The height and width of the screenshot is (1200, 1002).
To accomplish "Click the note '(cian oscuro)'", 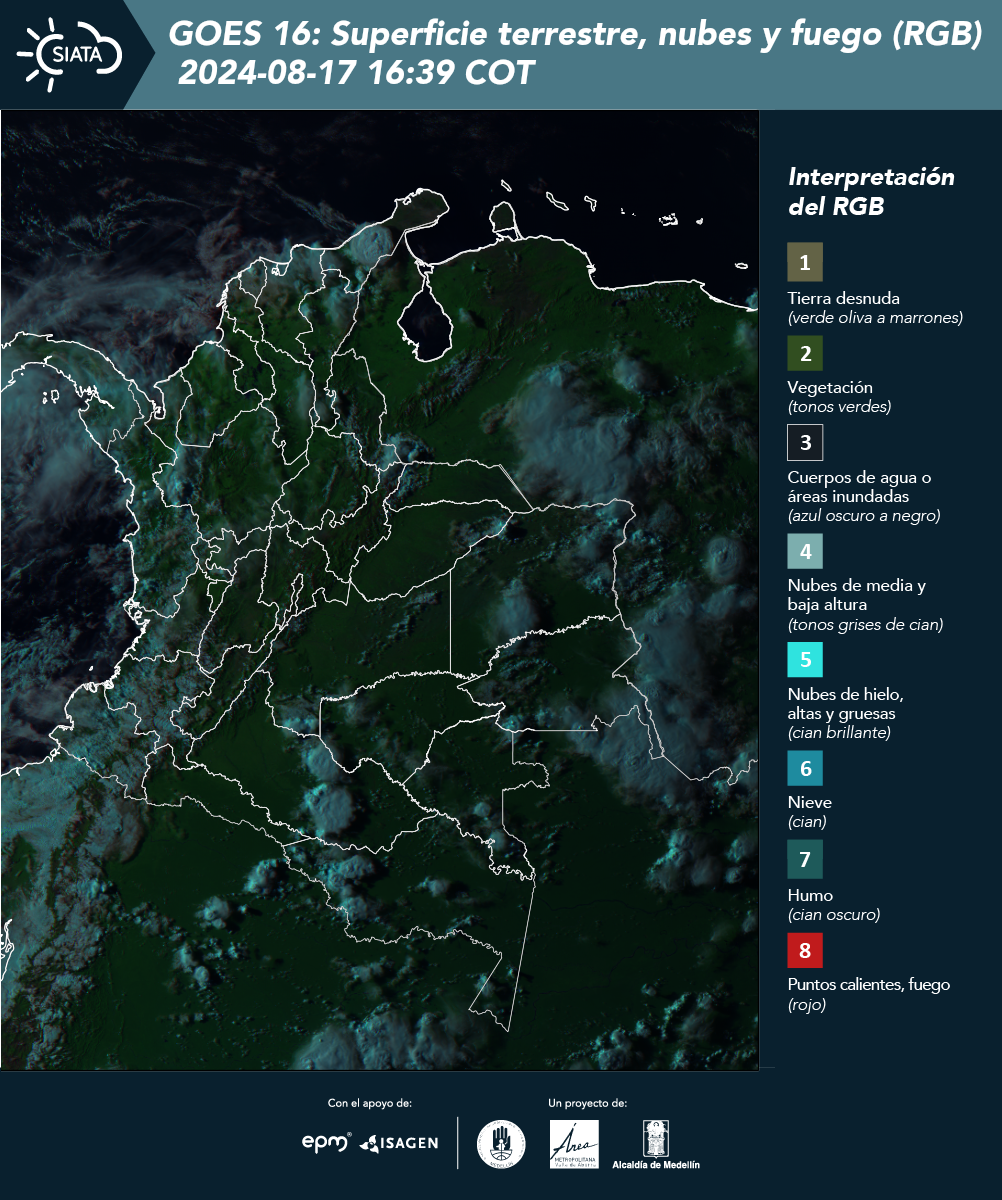I will (834, 915).
